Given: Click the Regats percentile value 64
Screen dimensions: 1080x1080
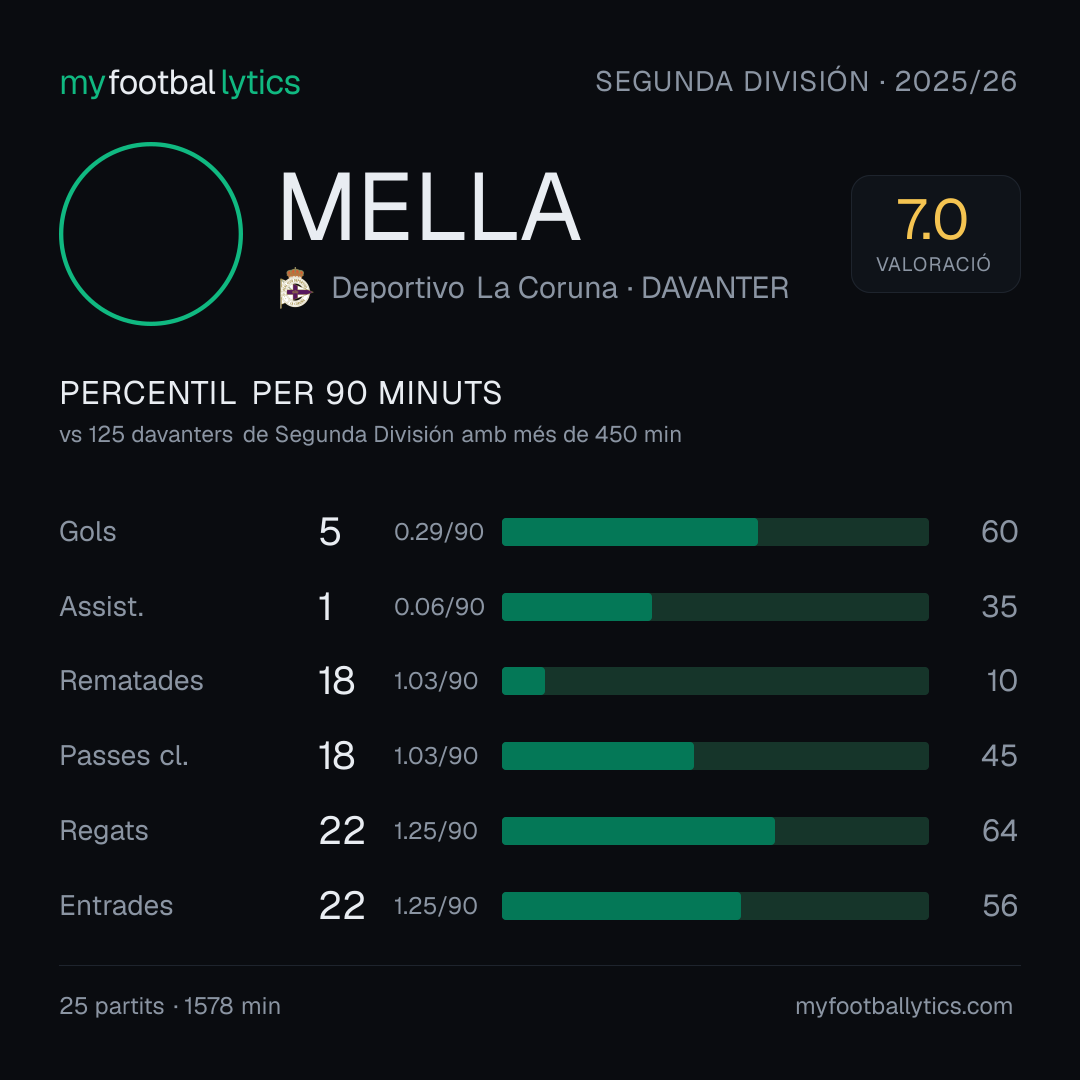Looking at the screenshot, I should click(x=999, y=831).
